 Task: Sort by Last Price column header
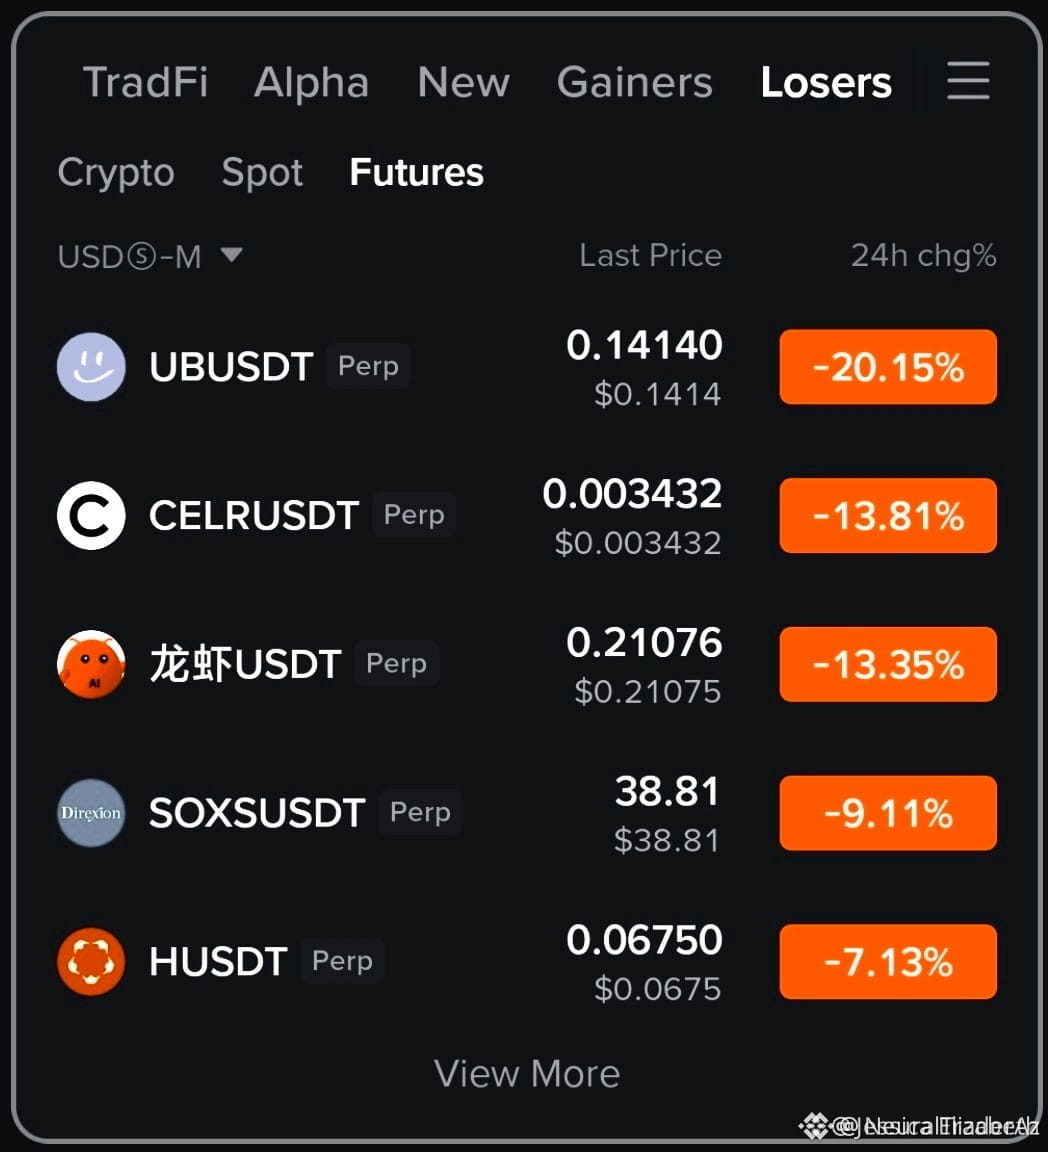[650, 256]
